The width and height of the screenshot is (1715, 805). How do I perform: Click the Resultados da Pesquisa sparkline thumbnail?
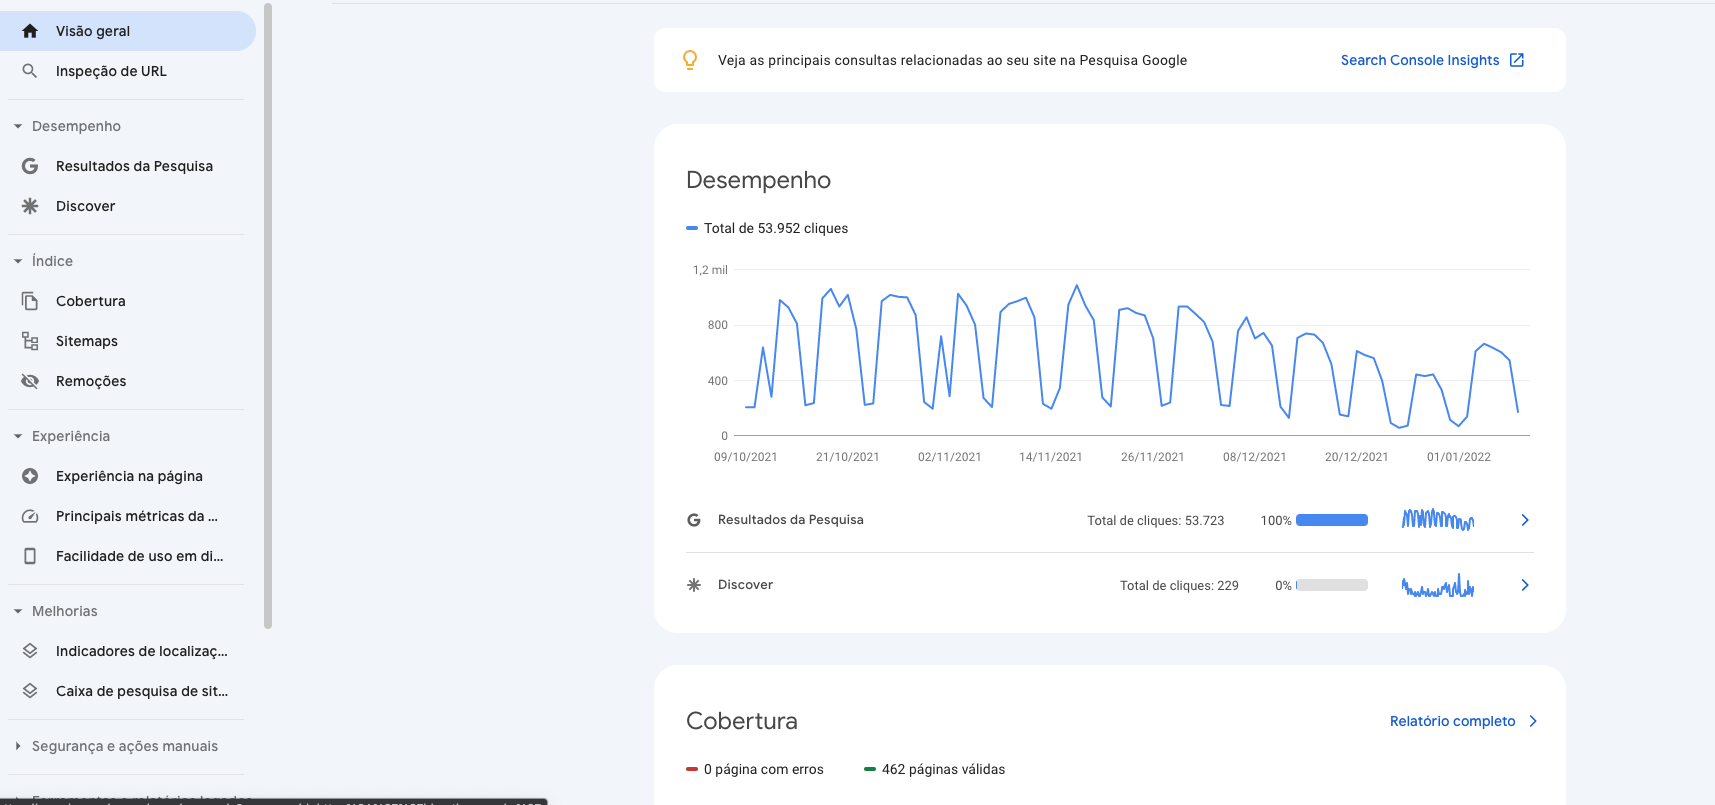(1438, 520)
